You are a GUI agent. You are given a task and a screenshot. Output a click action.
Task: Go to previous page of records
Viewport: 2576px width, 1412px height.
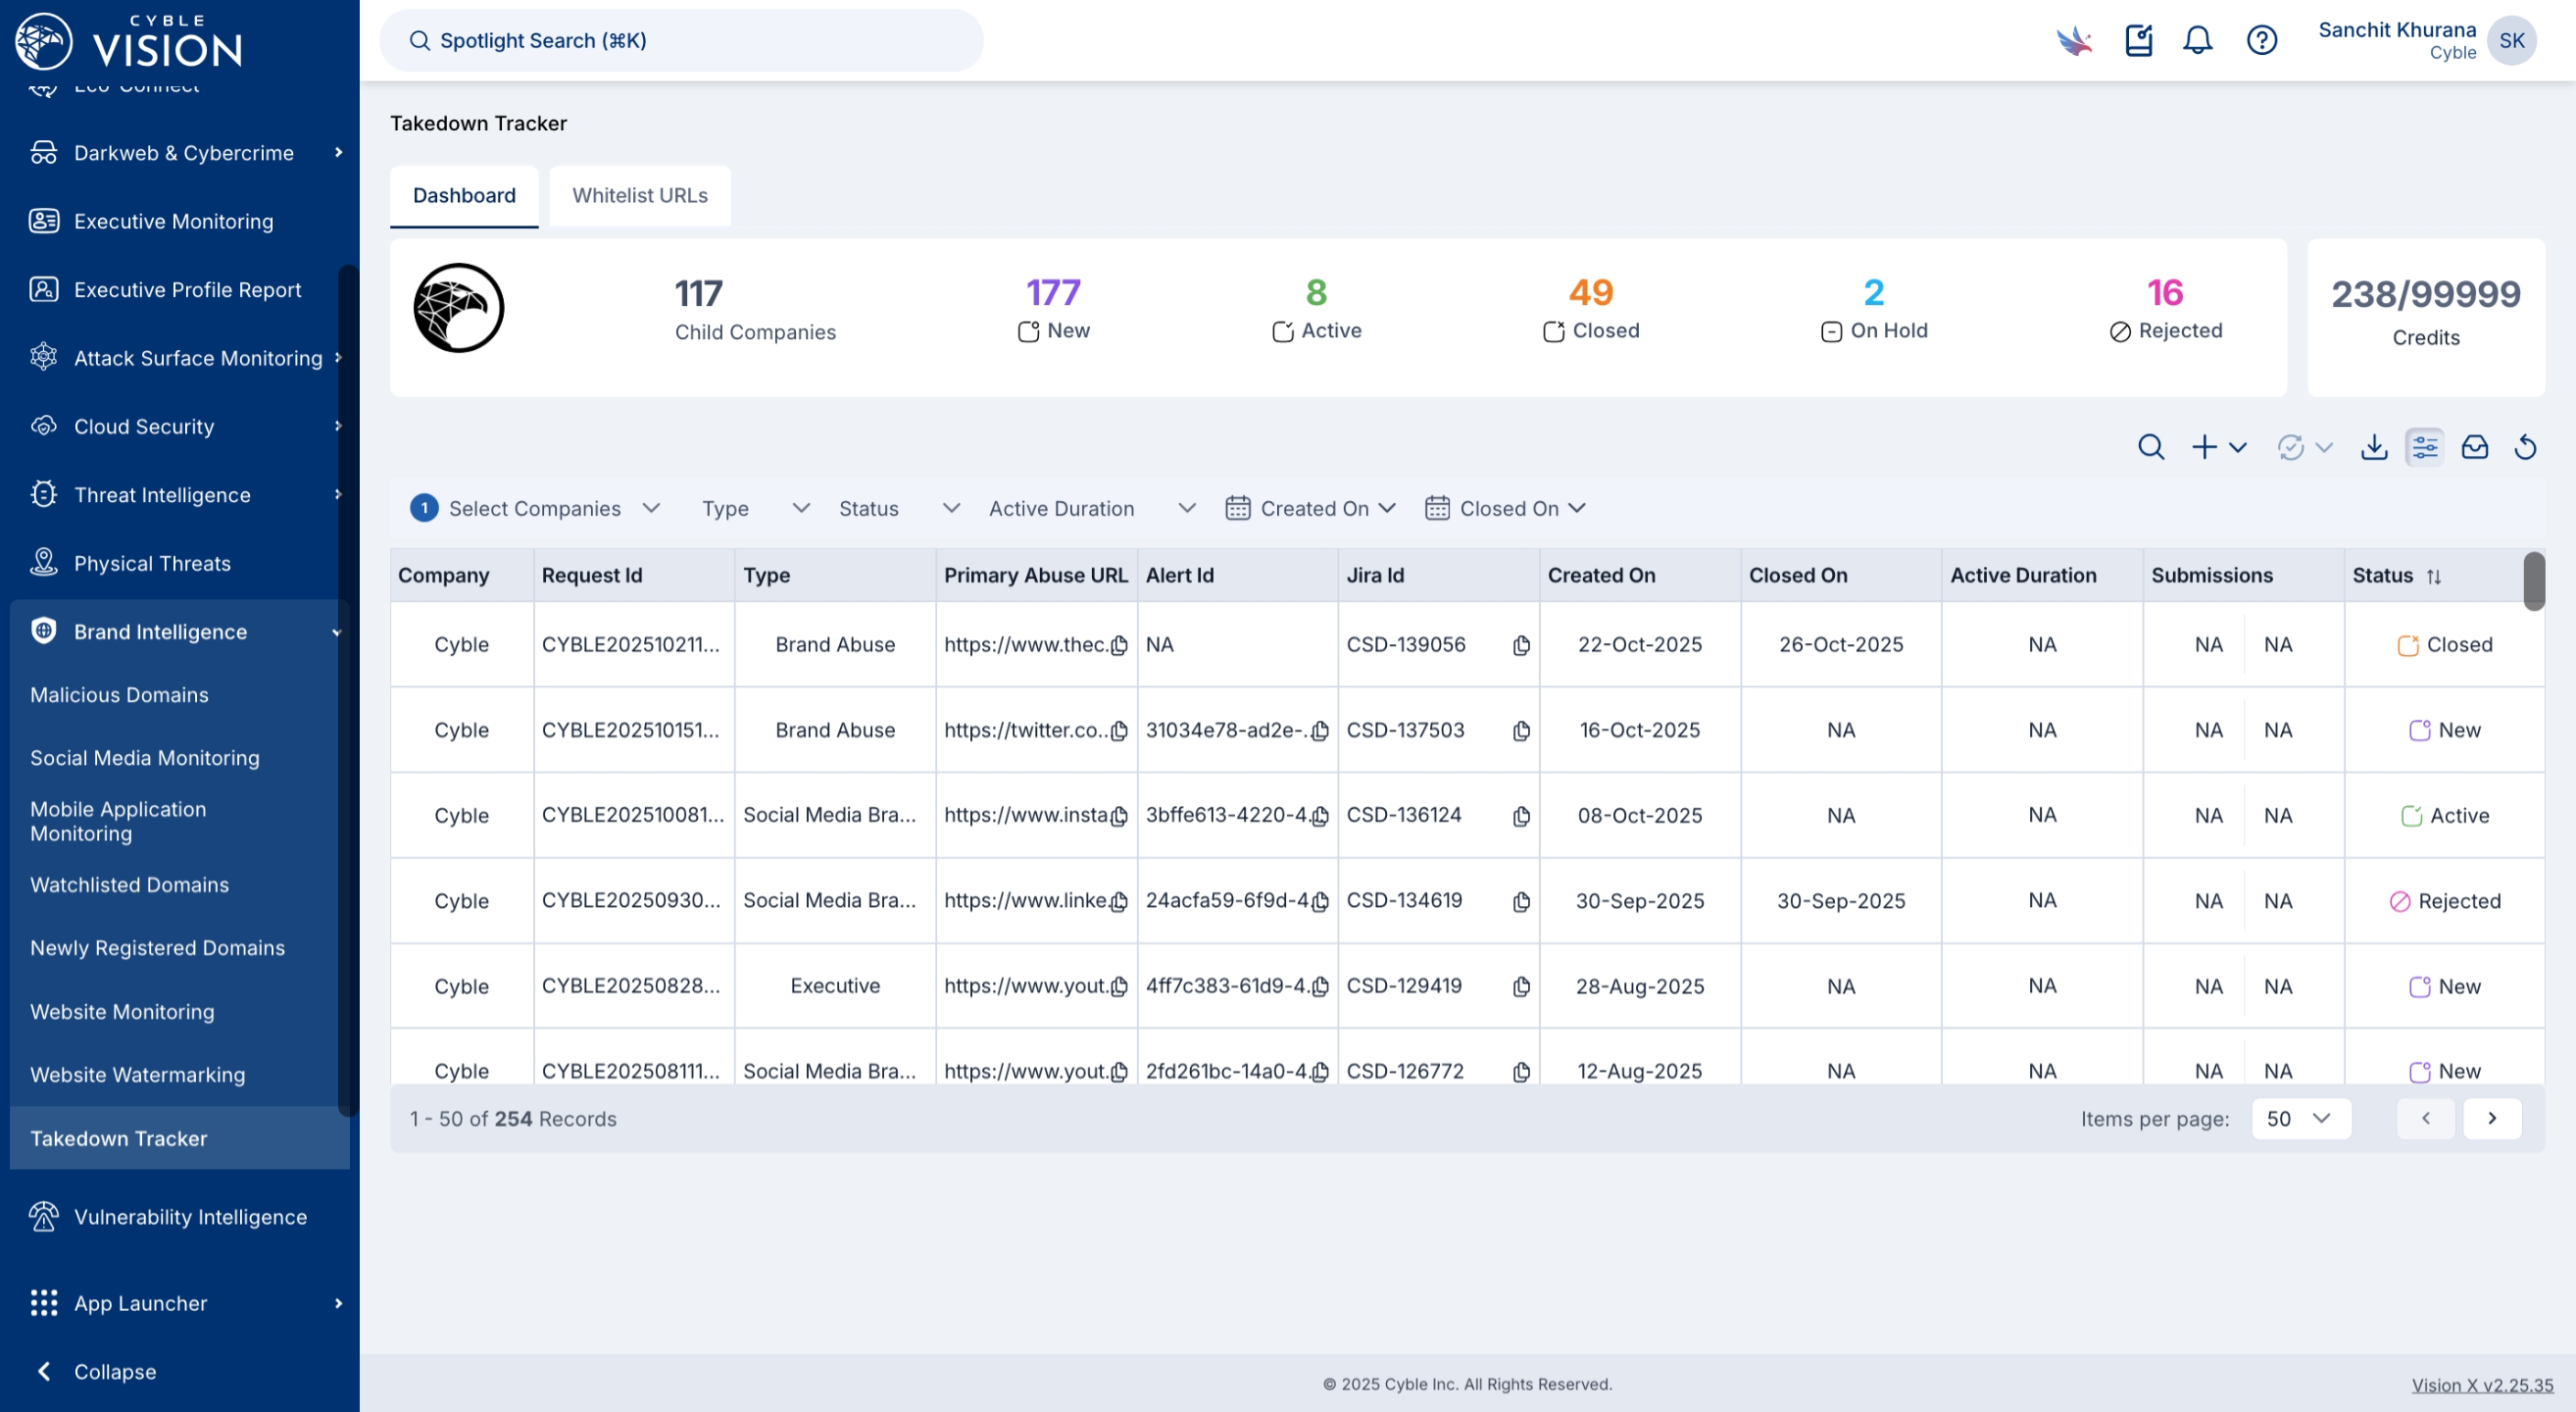click(2425, 1119)
